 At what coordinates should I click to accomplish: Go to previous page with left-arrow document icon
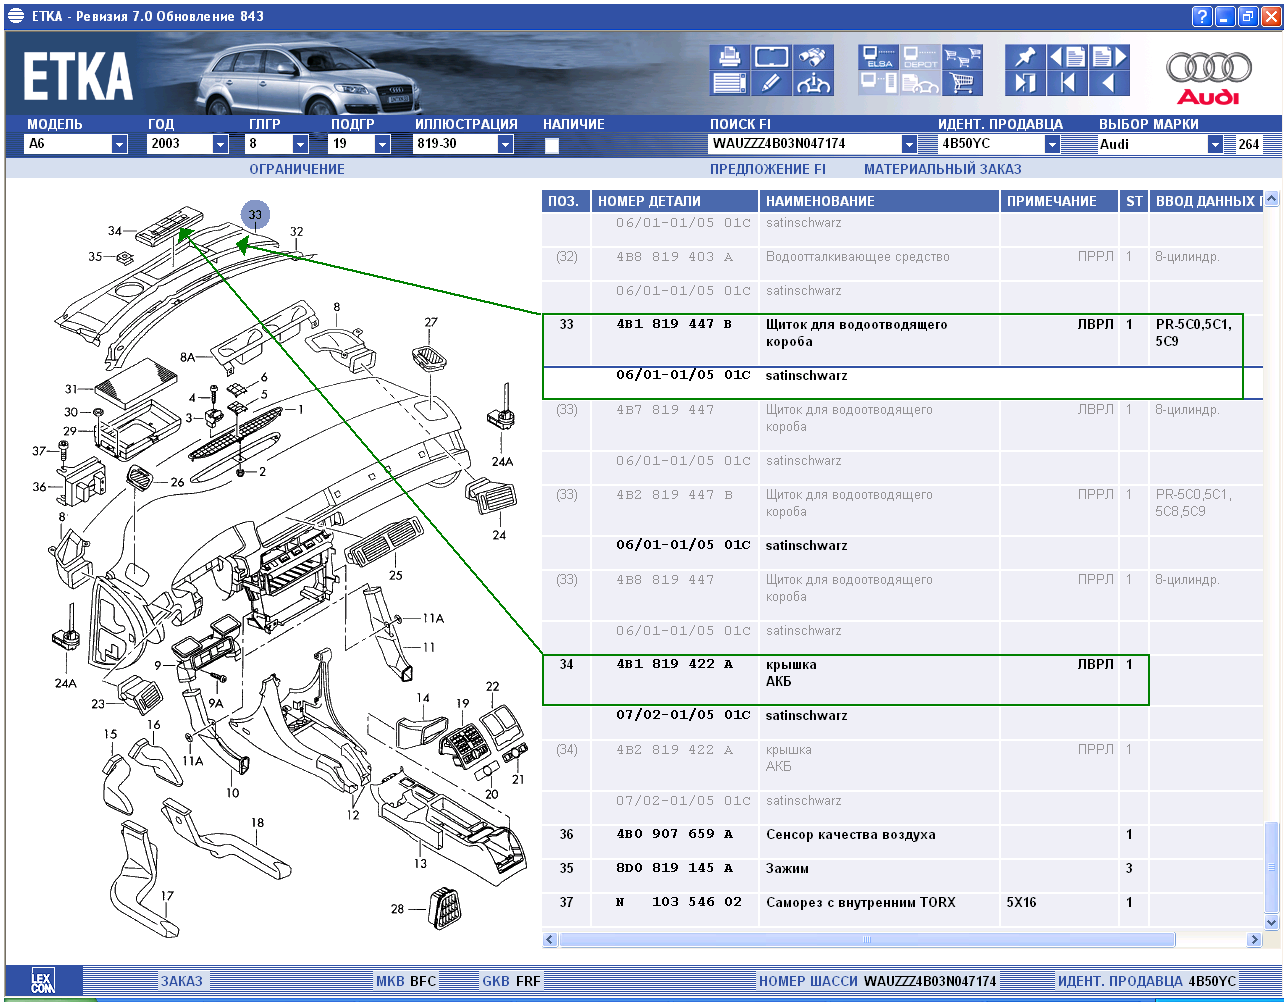tap(1067, 57)
